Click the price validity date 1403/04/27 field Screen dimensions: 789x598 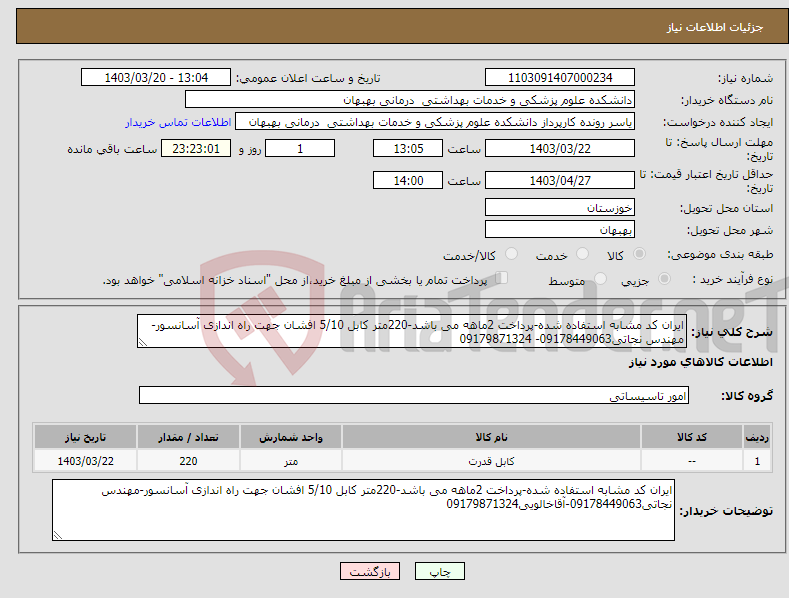click(560, 180)
